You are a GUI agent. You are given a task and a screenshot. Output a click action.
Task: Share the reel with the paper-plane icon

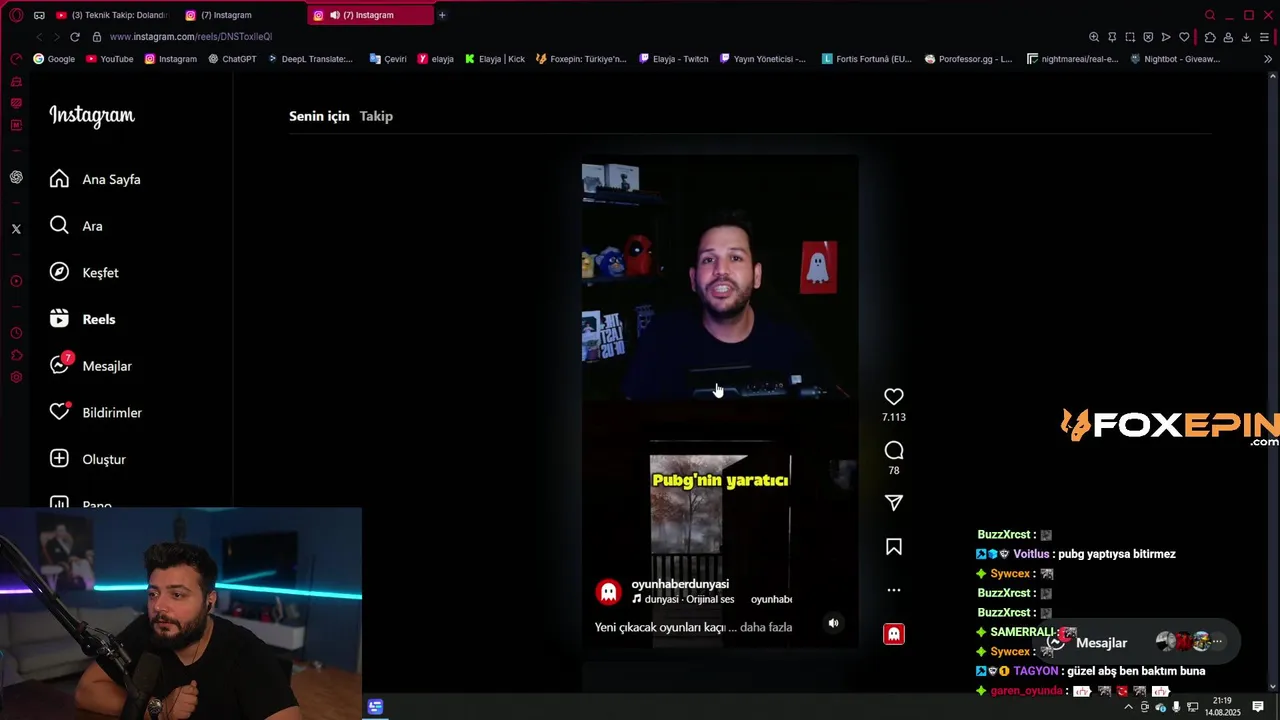[x=894, y=503]
